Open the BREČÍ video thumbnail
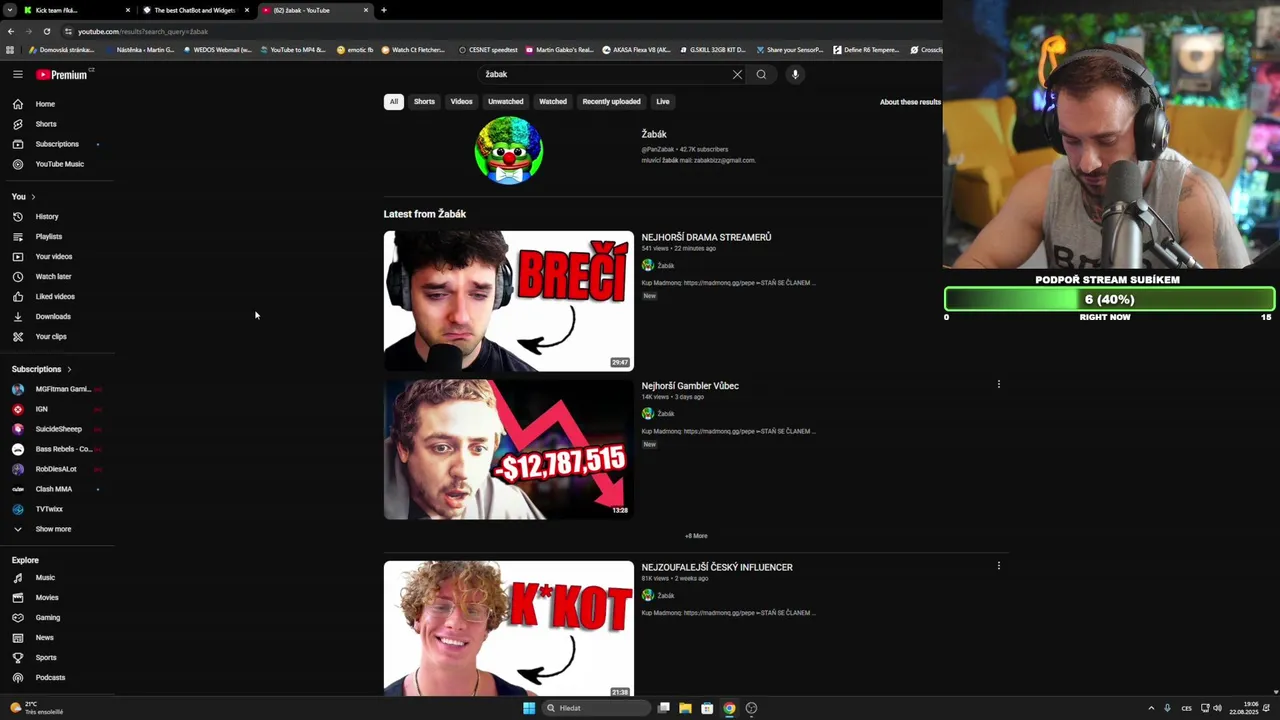 pyautogui.click(x=509, y=301)
